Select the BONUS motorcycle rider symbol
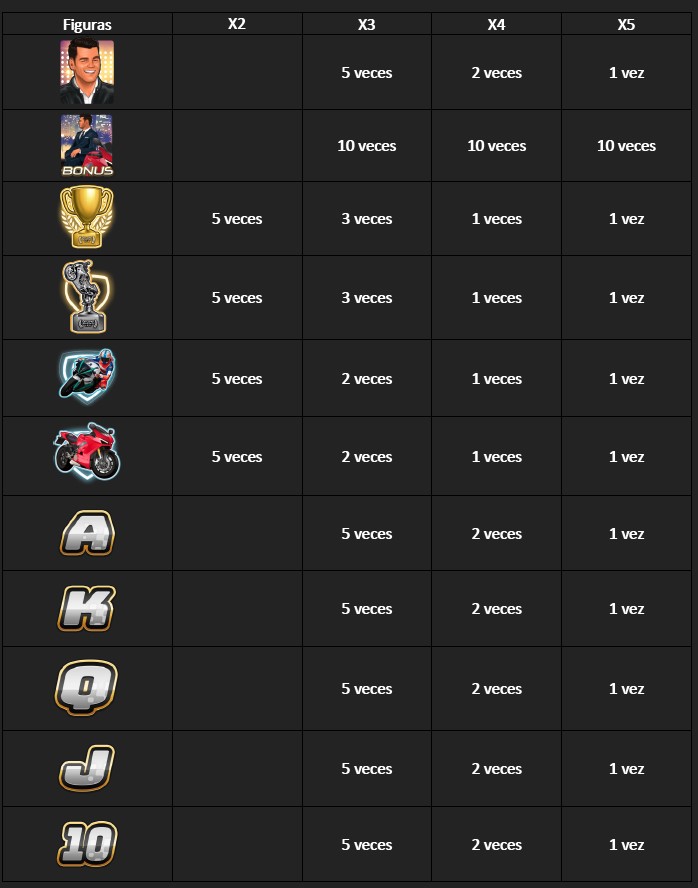 pos(87,146)
